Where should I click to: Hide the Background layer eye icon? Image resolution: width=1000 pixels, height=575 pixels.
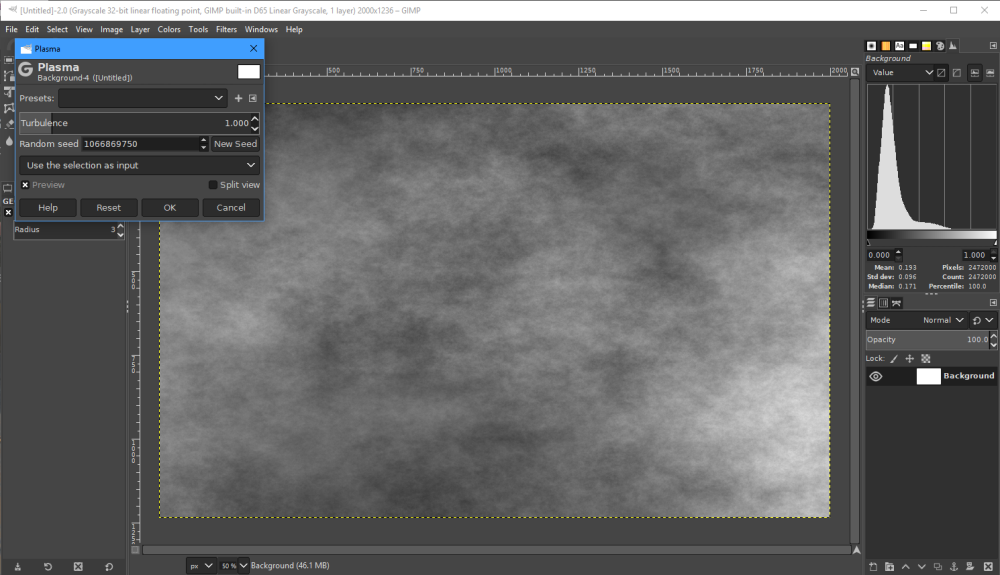tap(876, 376)
